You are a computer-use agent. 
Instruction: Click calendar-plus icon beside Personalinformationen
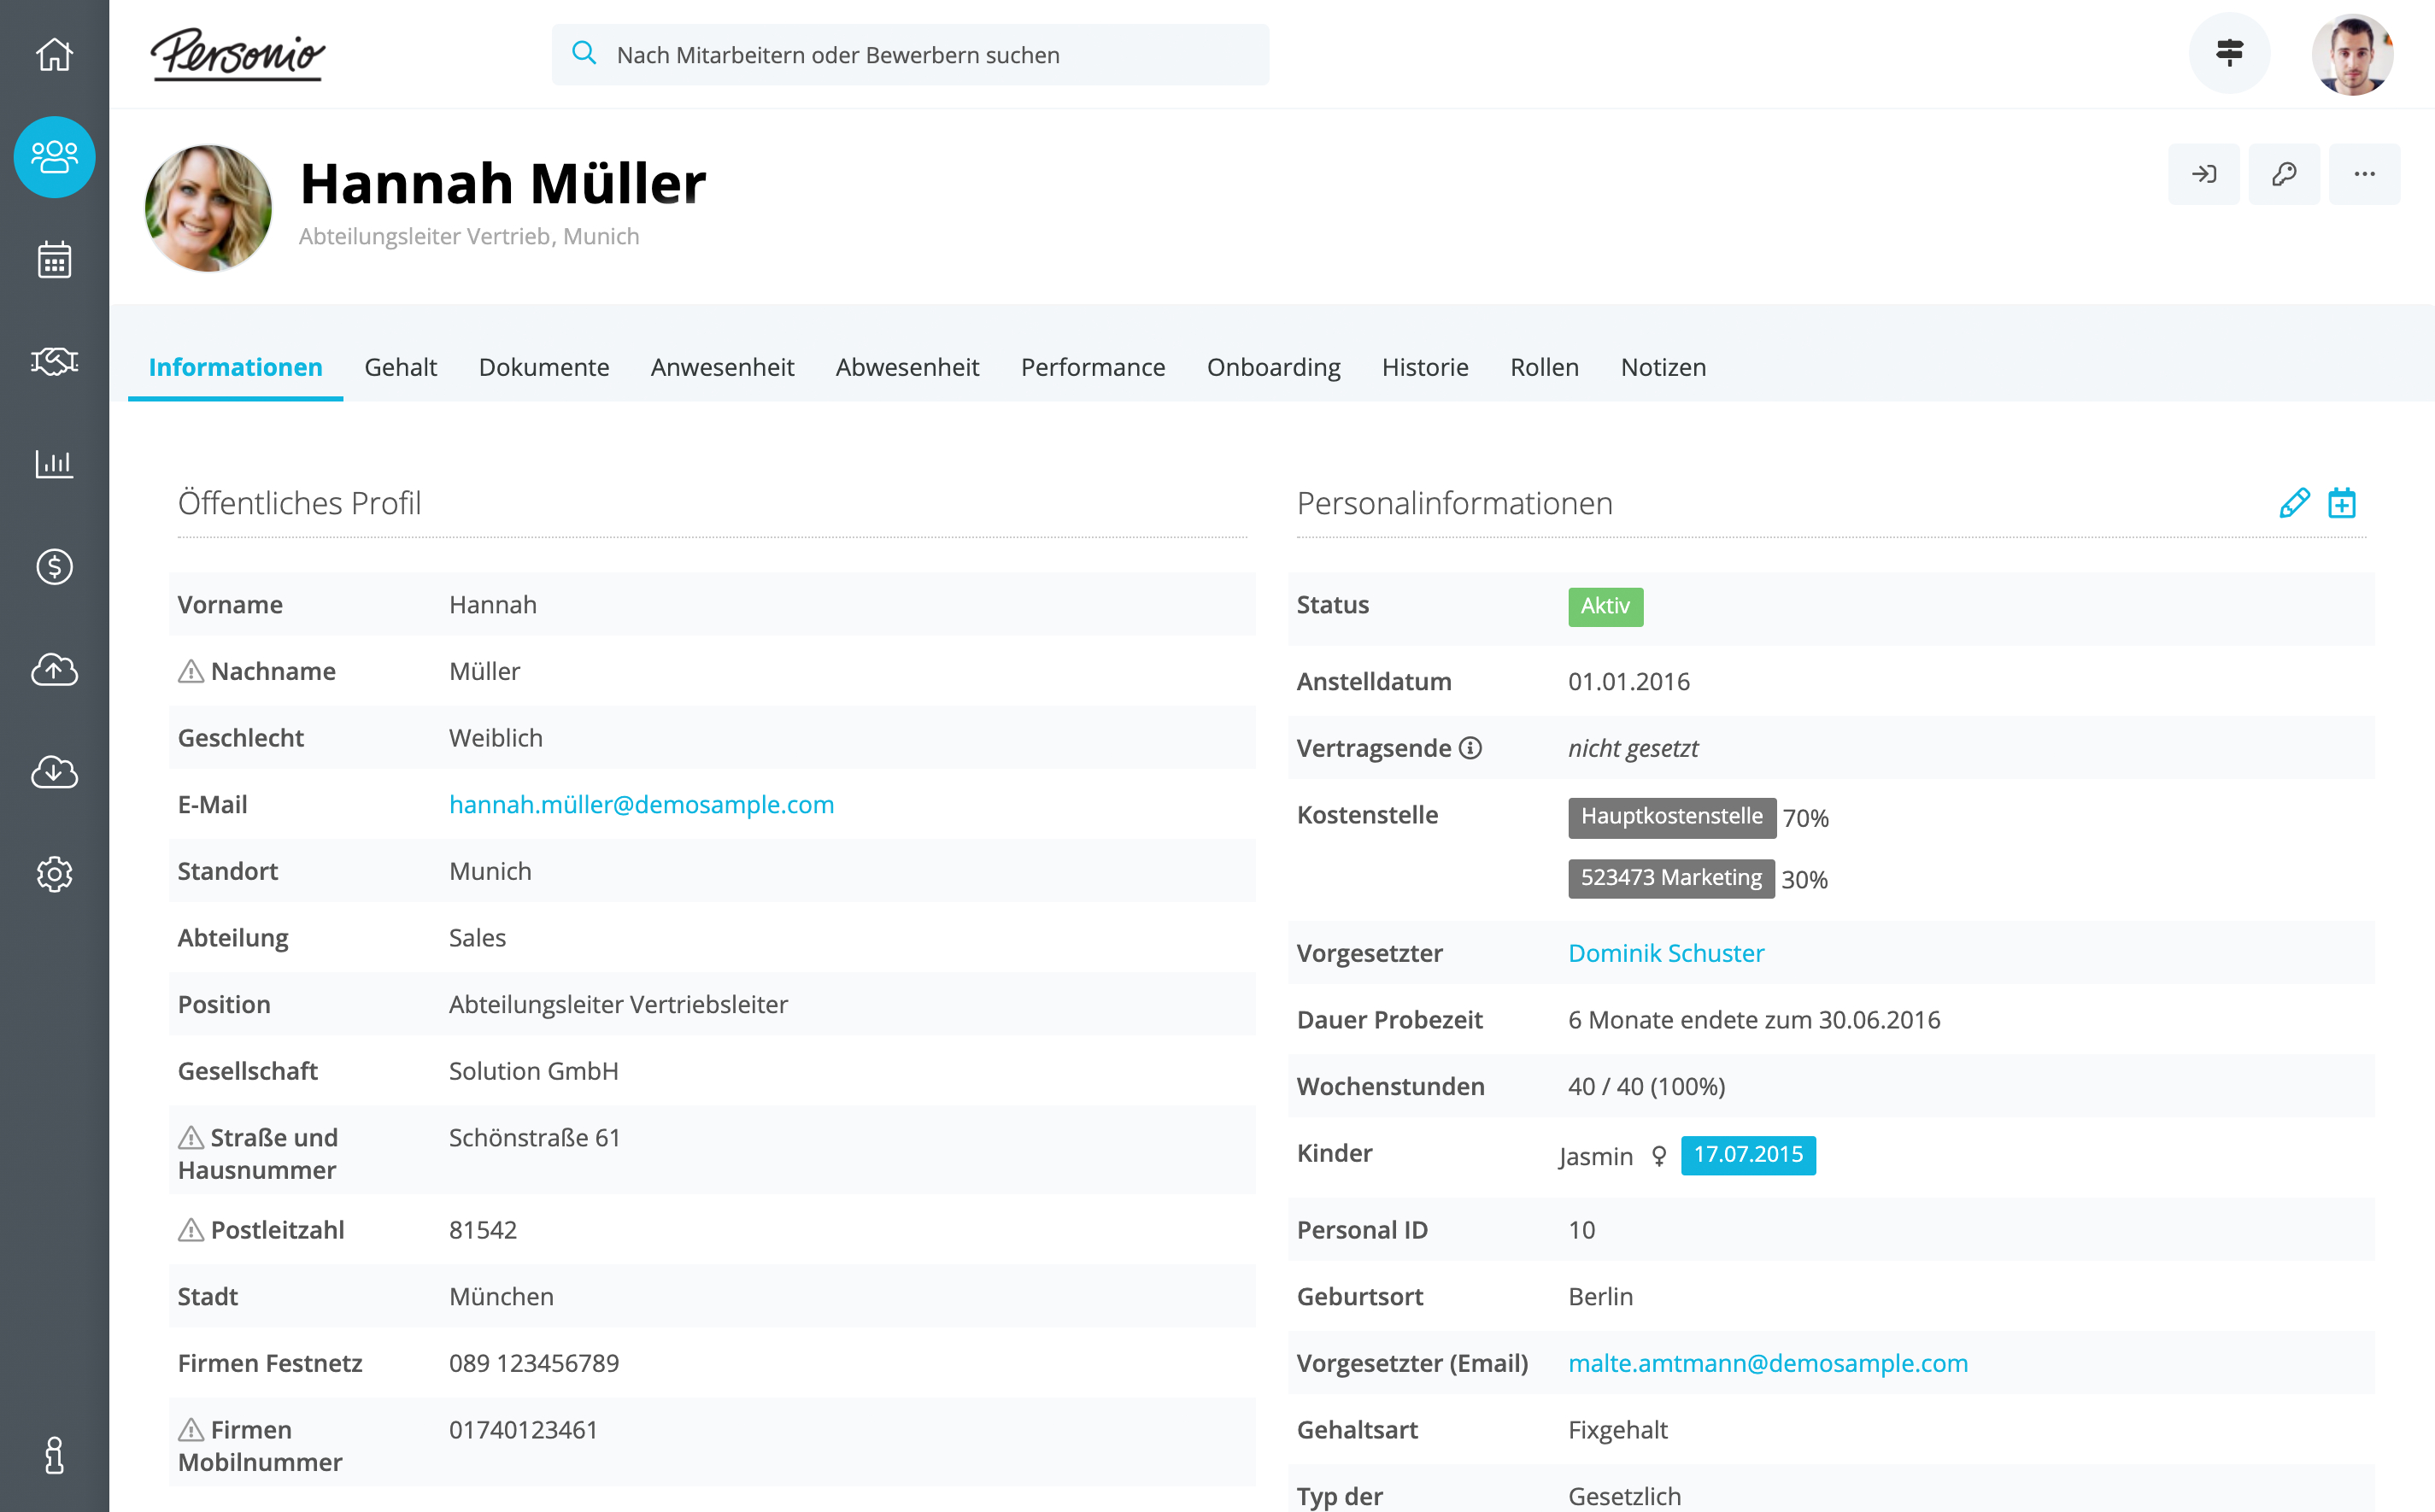pyautogui.click(x=2342, y=503)
